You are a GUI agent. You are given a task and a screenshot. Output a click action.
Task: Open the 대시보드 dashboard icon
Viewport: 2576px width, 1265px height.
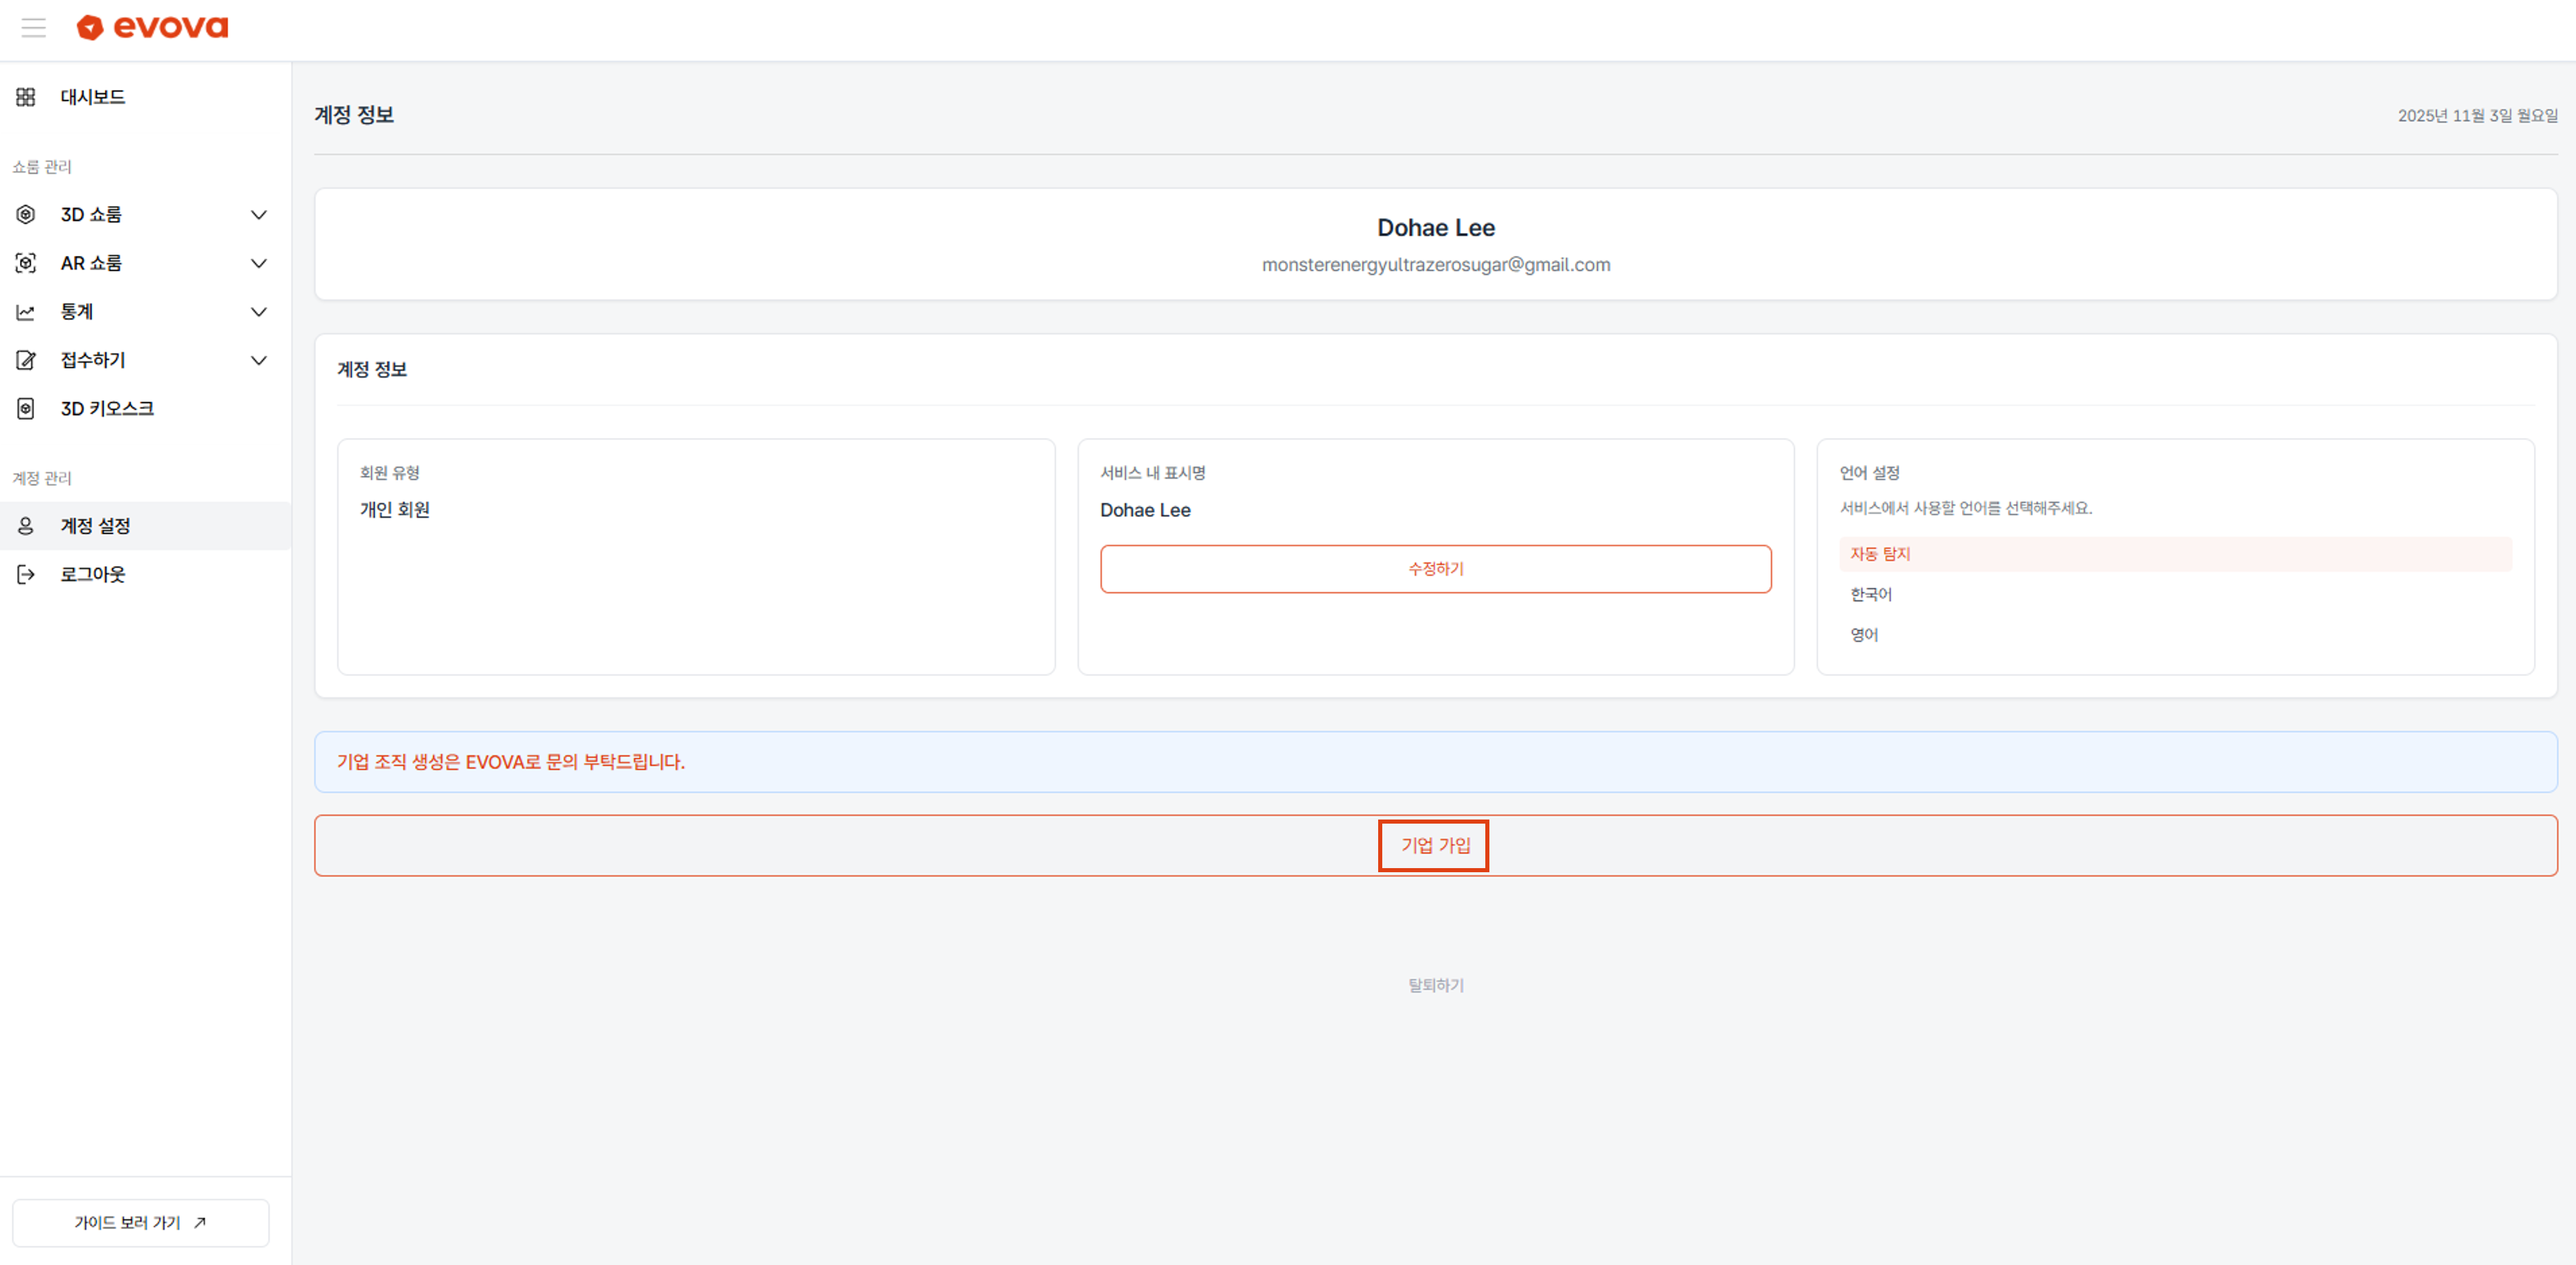tap(25, 97)
